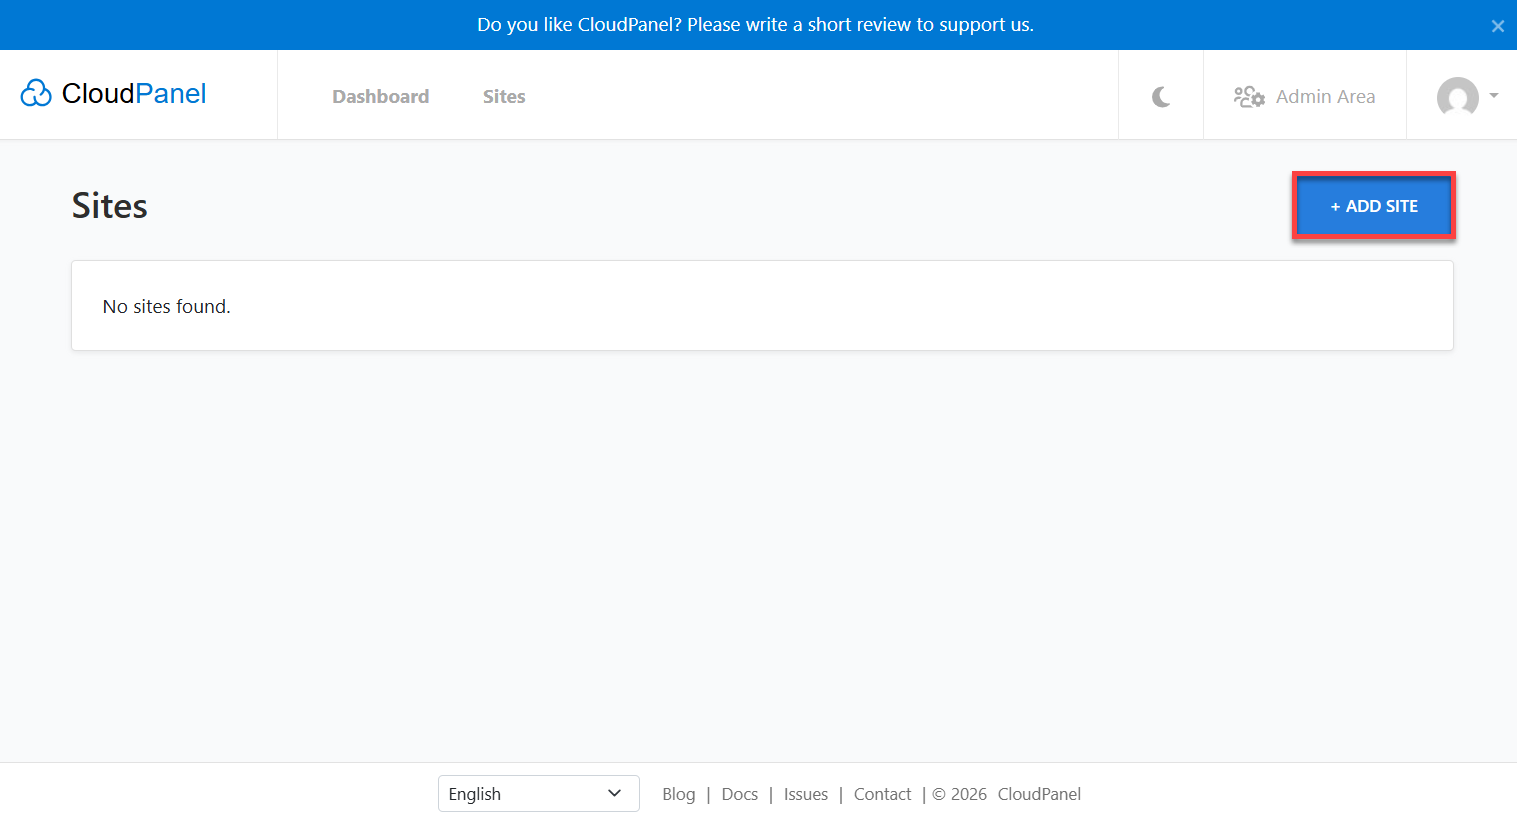Click the CloudPanel footer link

1039,794
